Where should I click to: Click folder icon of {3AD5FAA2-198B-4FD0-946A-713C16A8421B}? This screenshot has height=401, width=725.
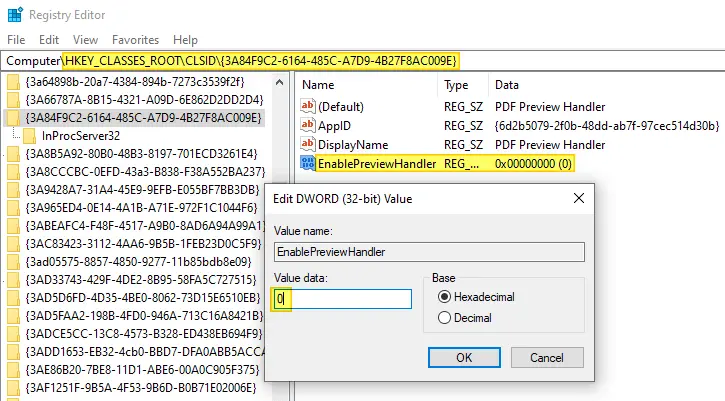[x=13, y=316]
